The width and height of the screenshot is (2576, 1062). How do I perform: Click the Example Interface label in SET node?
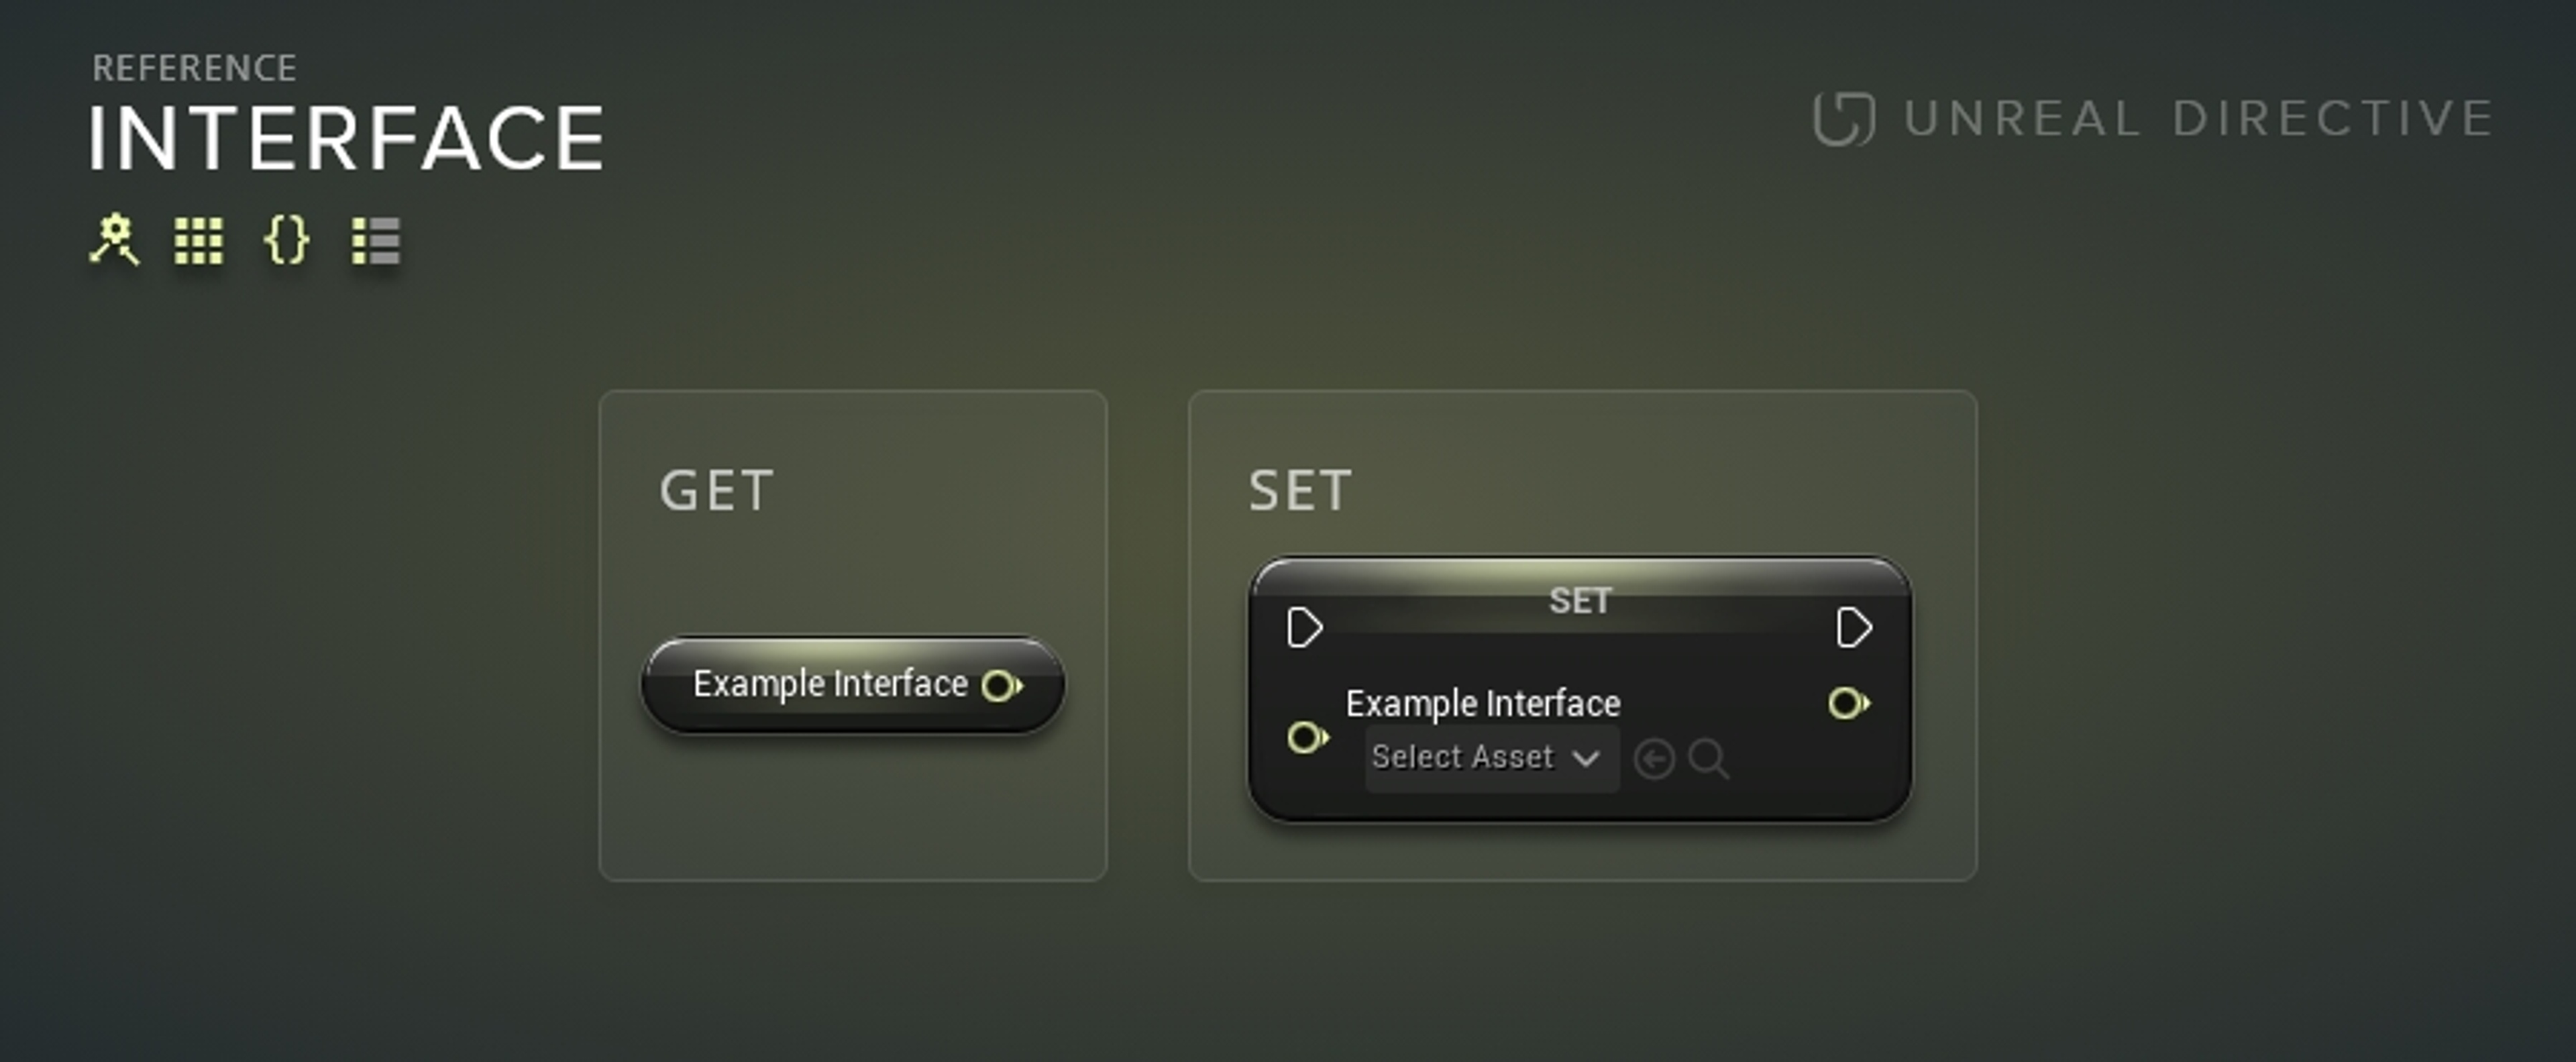[1482, 704]
